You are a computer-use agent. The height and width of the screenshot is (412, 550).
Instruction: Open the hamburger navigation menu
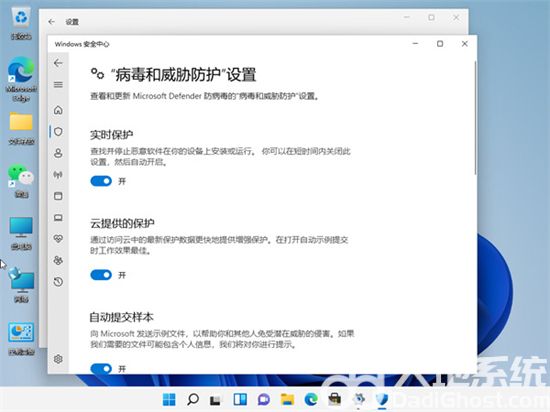click(58, 85)
